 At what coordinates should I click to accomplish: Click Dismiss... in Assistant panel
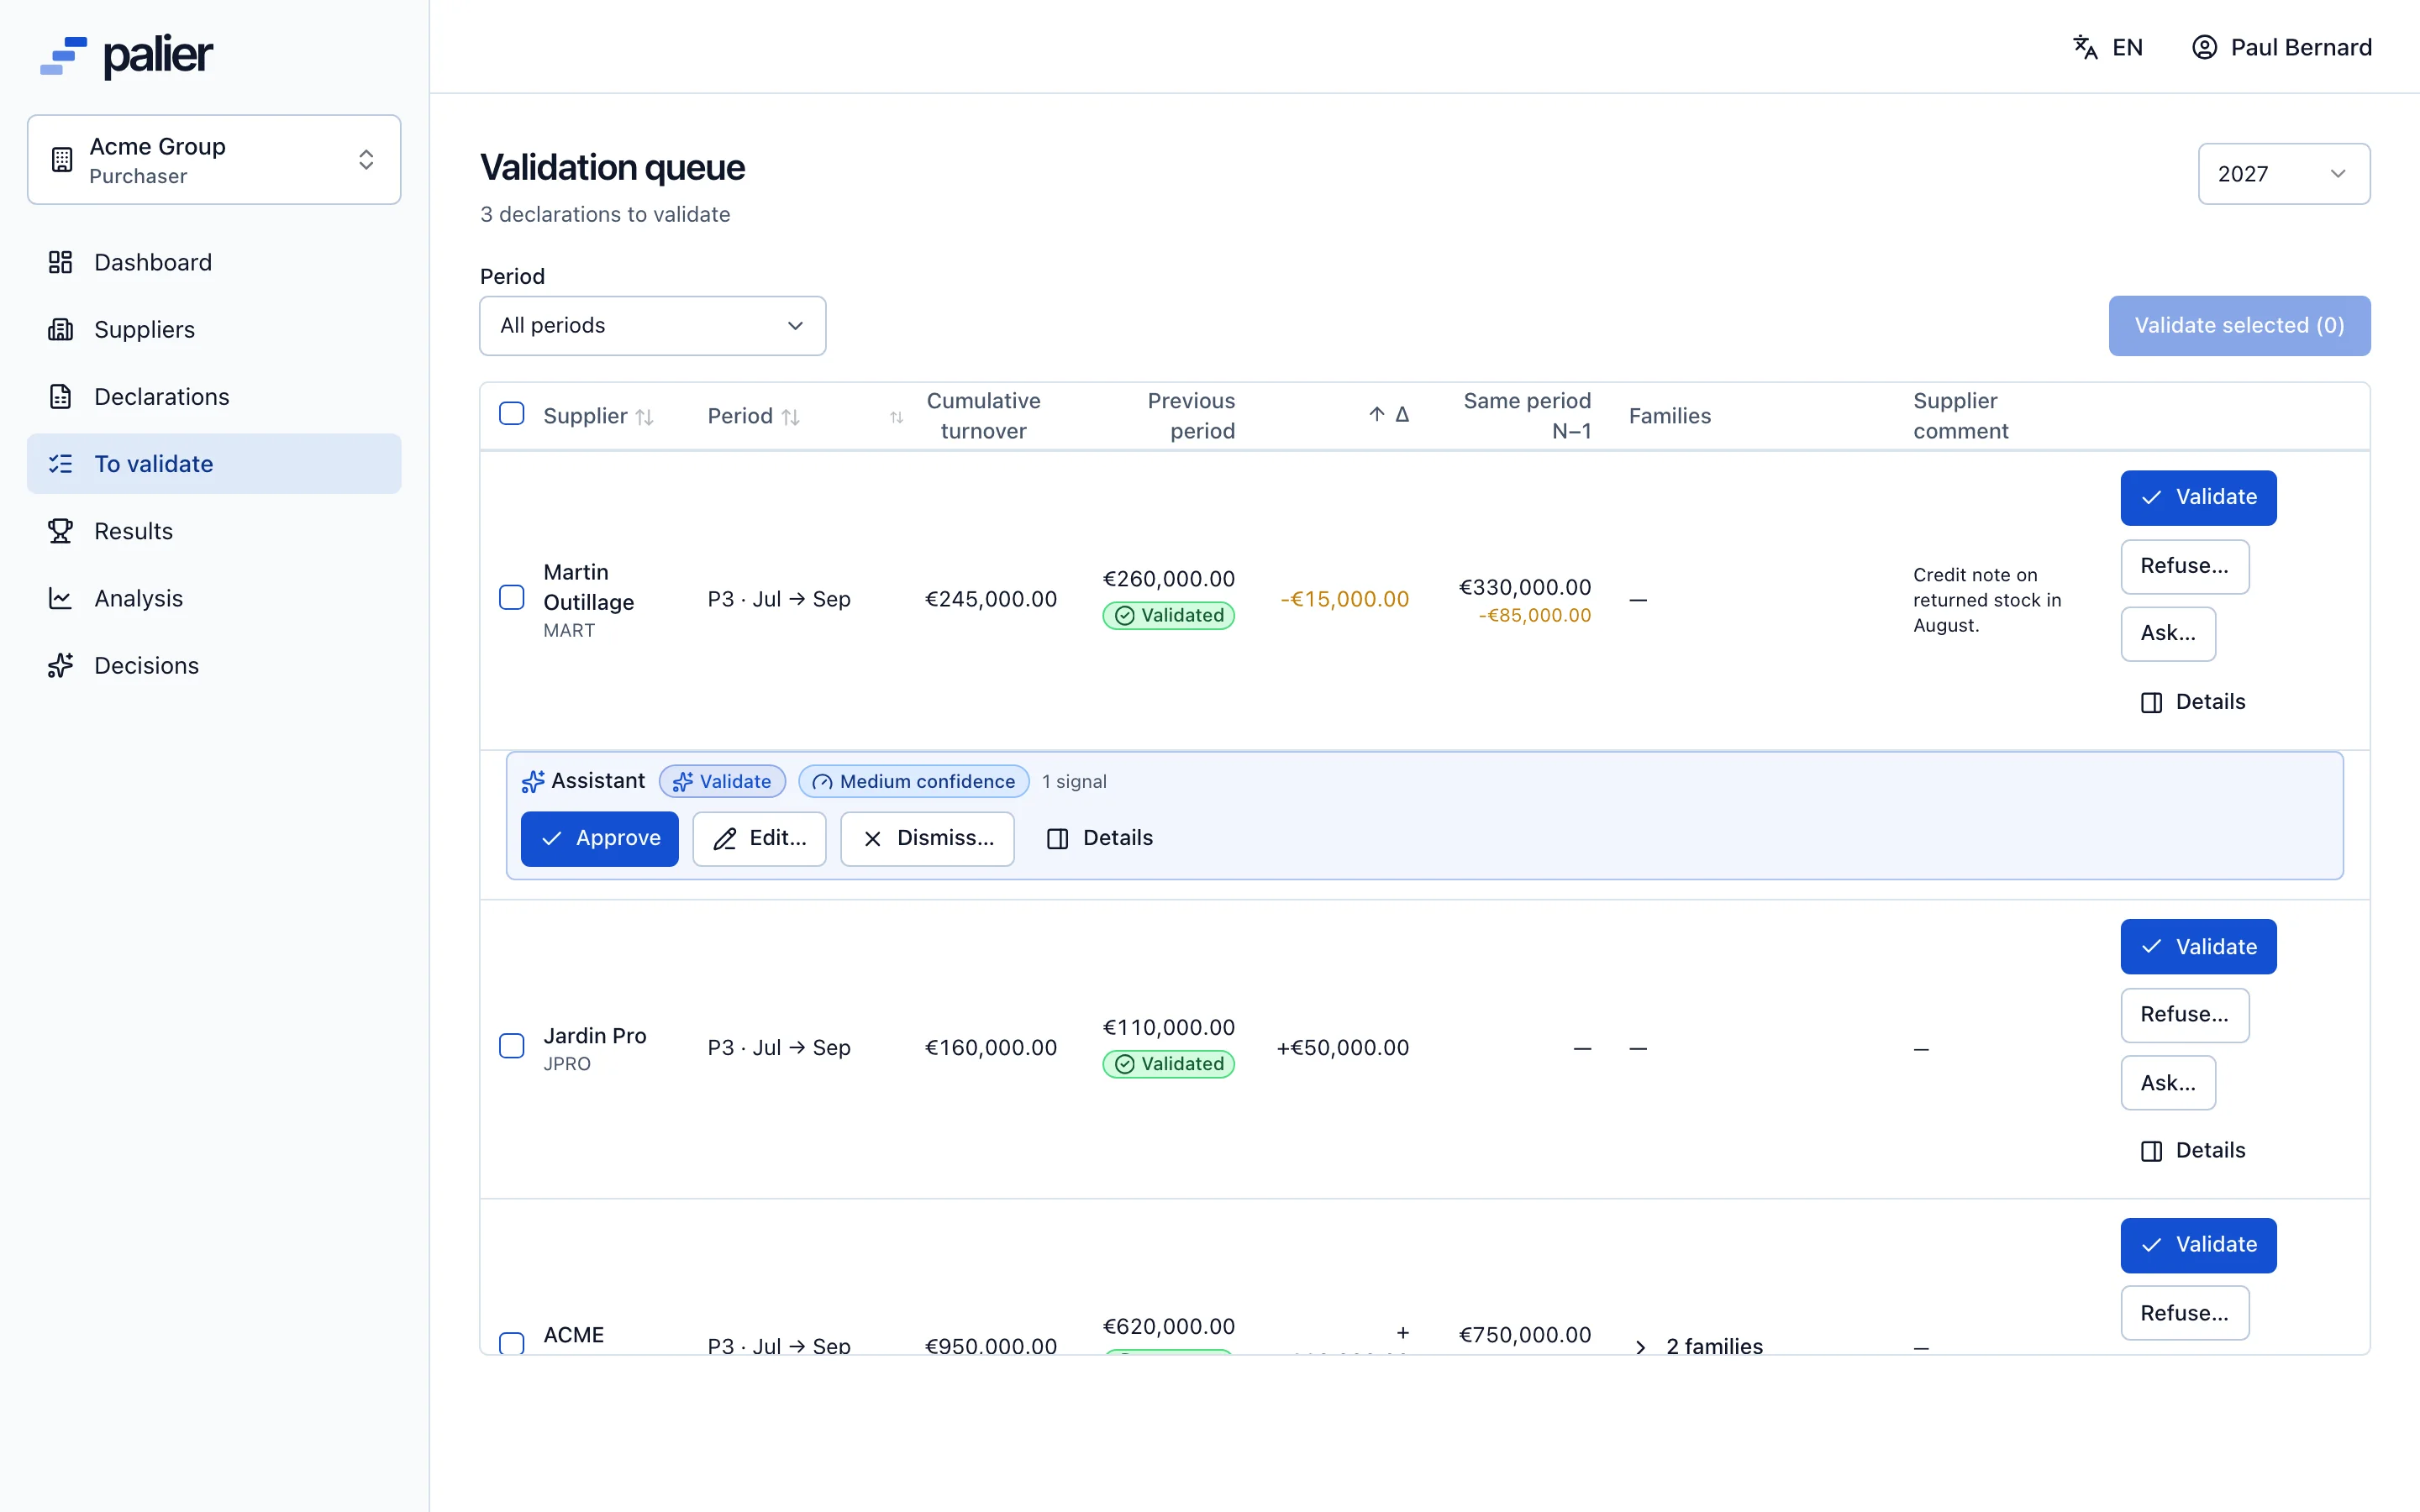[x=927, y=838]
